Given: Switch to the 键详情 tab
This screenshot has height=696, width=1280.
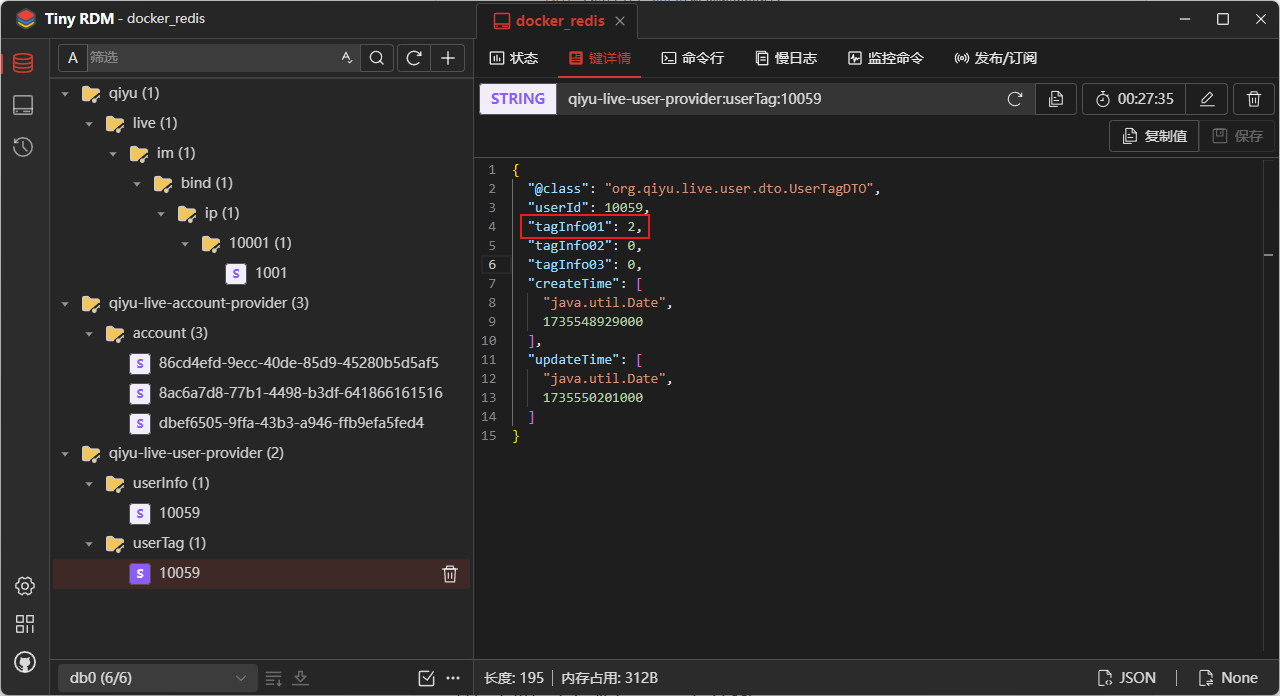Looking at the screenshot, I should (x=600, y=58).
